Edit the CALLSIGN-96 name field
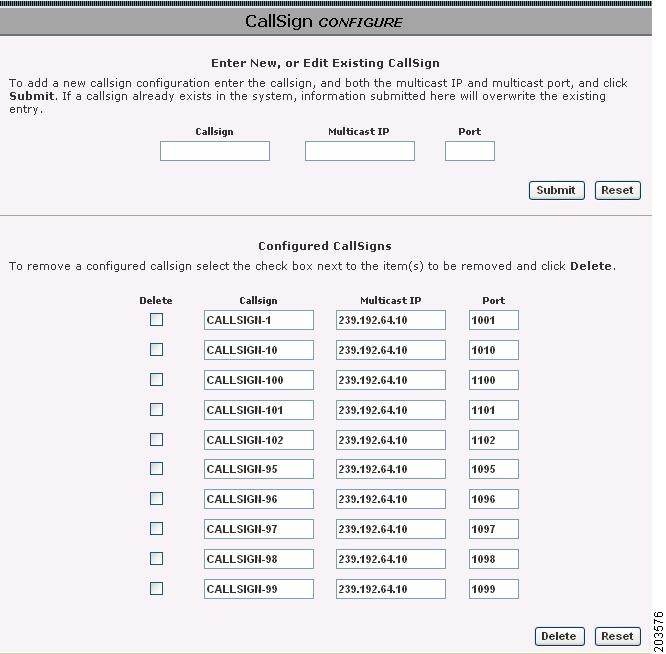Screen dimensions: 666x654 point(259,499)
